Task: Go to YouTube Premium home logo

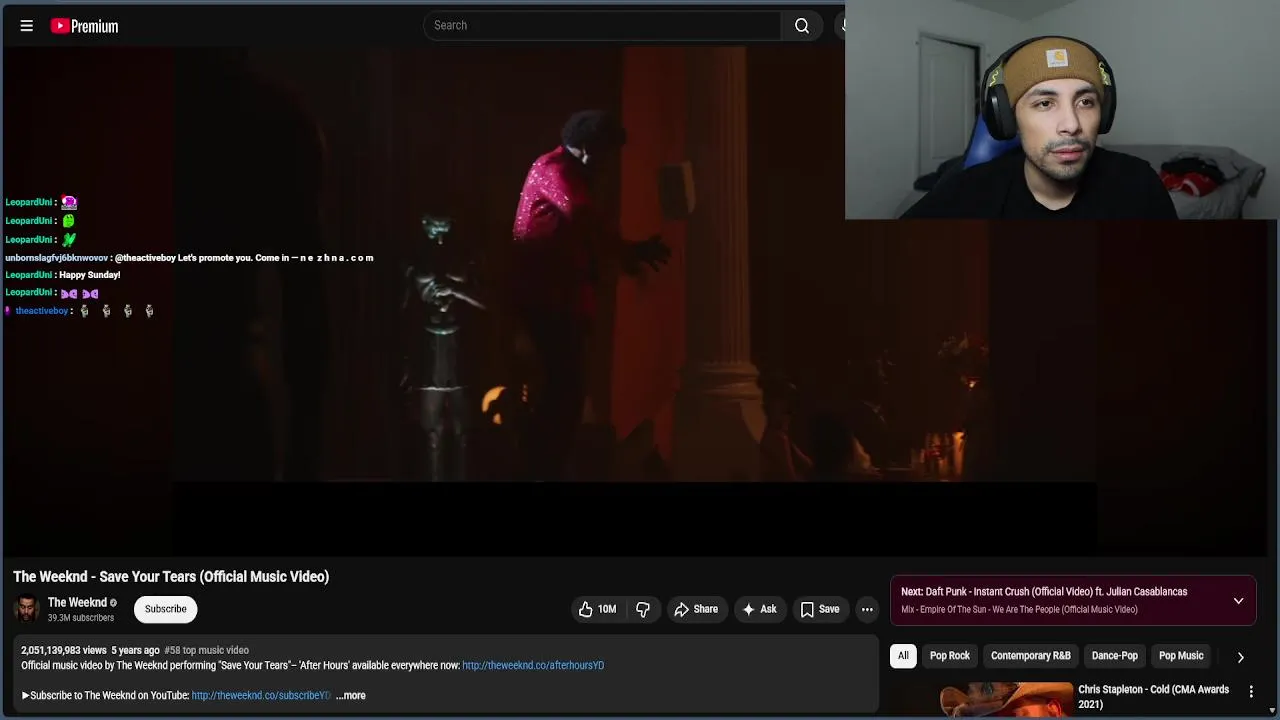Action: coord(85,26)
